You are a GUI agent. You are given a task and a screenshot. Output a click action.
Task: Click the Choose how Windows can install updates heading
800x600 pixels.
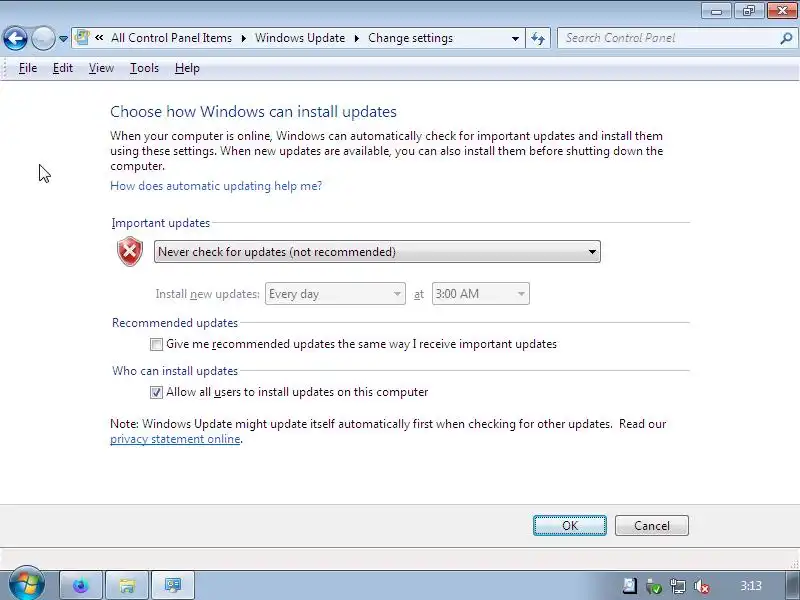pyautogui.click(x=254, y=112)
